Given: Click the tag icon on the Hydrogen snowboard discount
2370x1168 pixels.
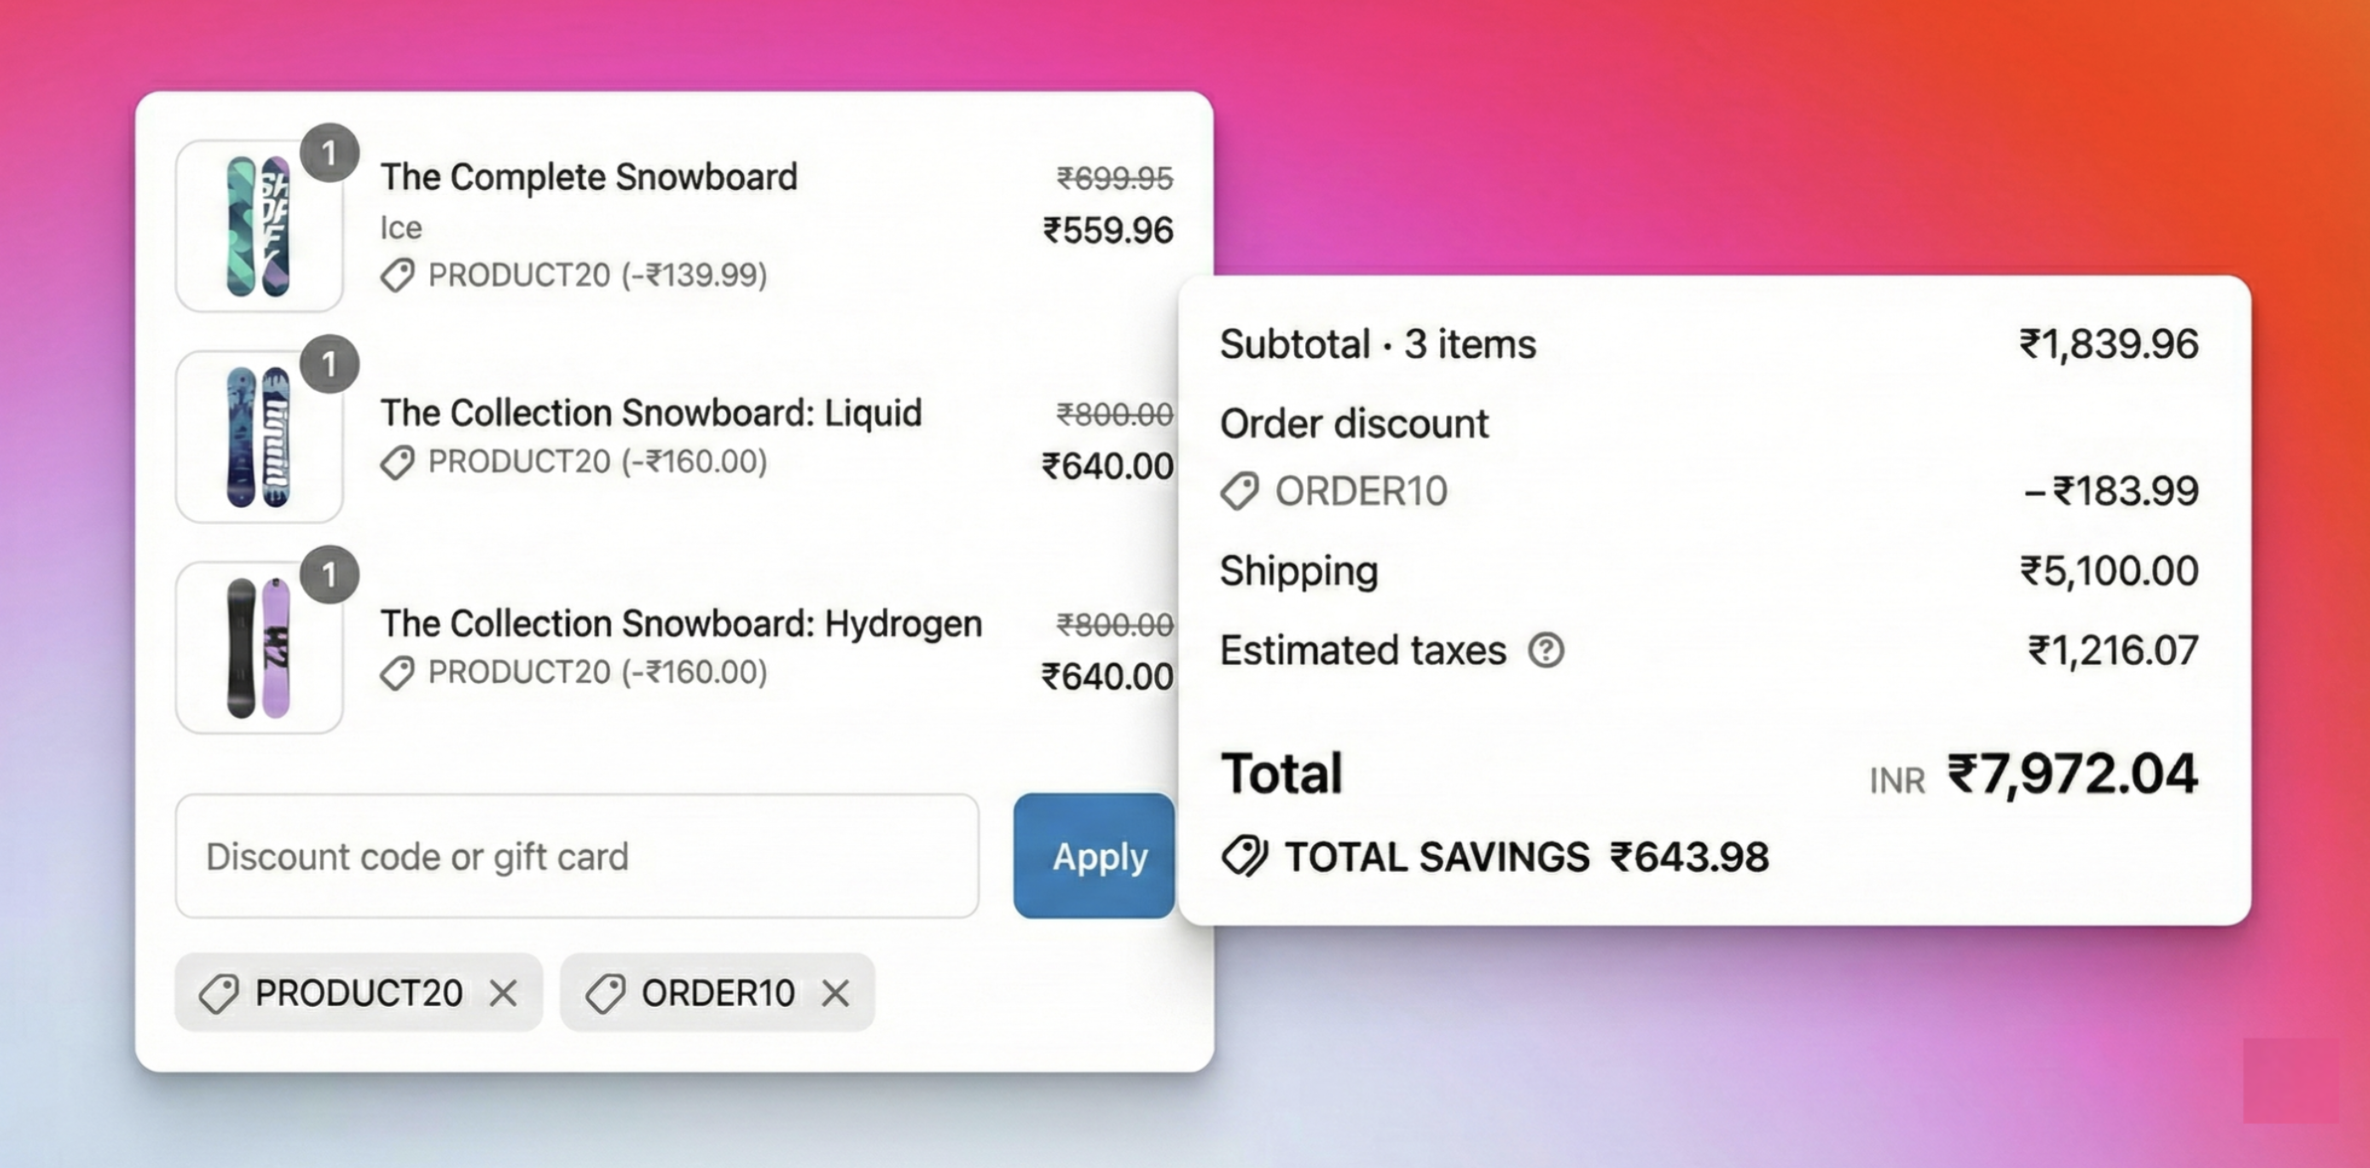Looking at the screenshot, I should coord(396,672).
